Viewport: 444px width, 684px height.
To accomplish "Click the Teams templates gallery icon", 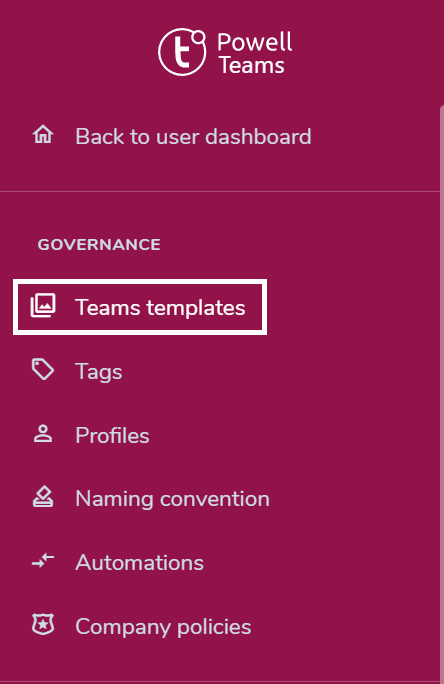I will (43, 305).
